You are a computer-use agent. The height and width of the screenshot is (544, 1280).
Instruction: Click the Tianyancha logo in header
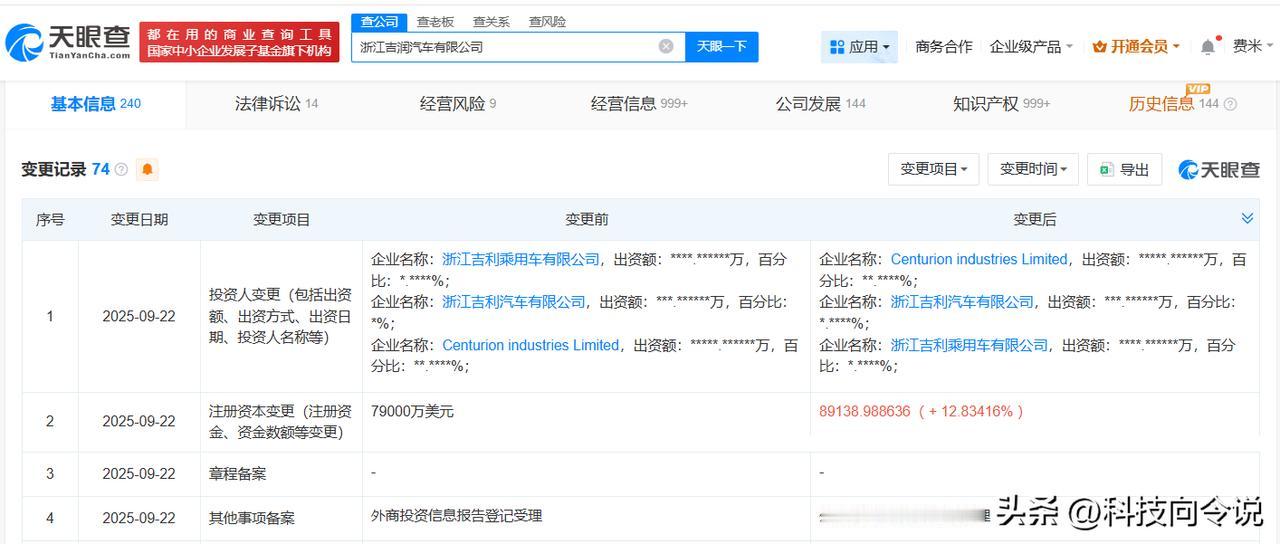click(68, 41)
